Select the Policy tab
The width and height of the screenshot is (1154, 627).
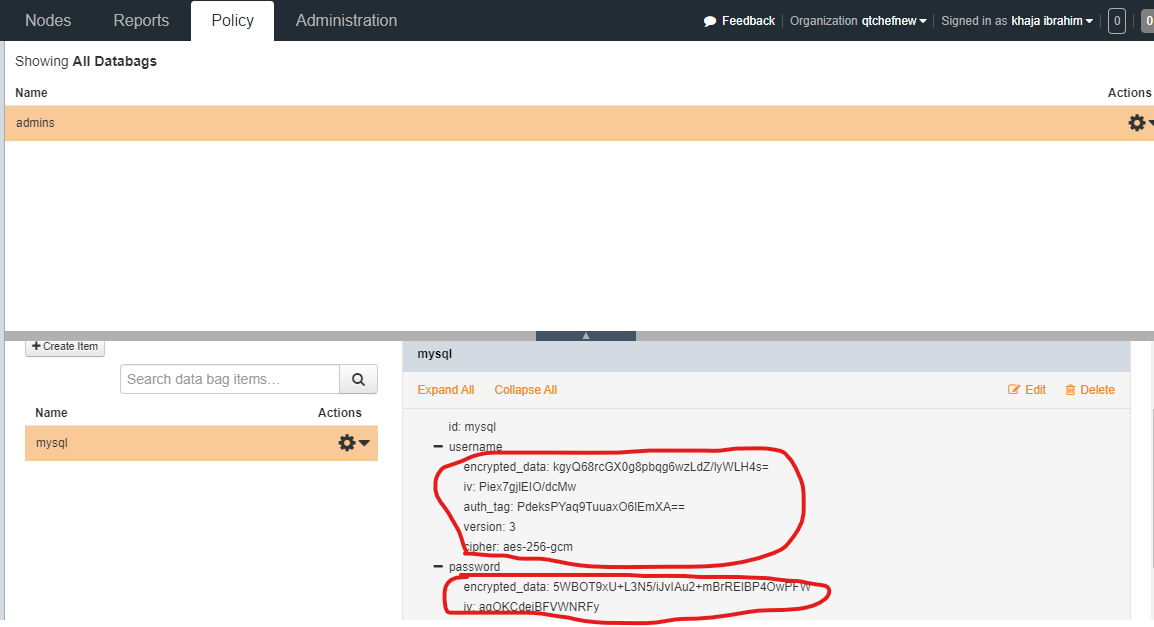click(x=233, y=21)
